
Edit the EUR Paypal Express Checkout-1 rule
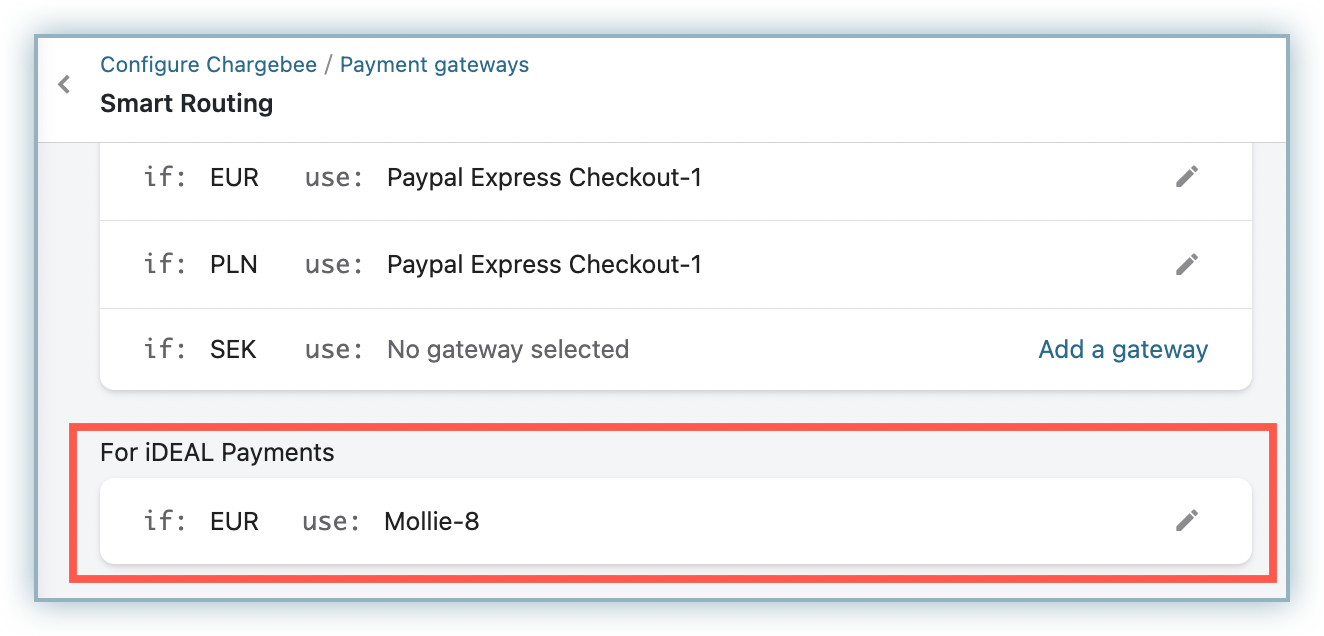(1186, 177)
